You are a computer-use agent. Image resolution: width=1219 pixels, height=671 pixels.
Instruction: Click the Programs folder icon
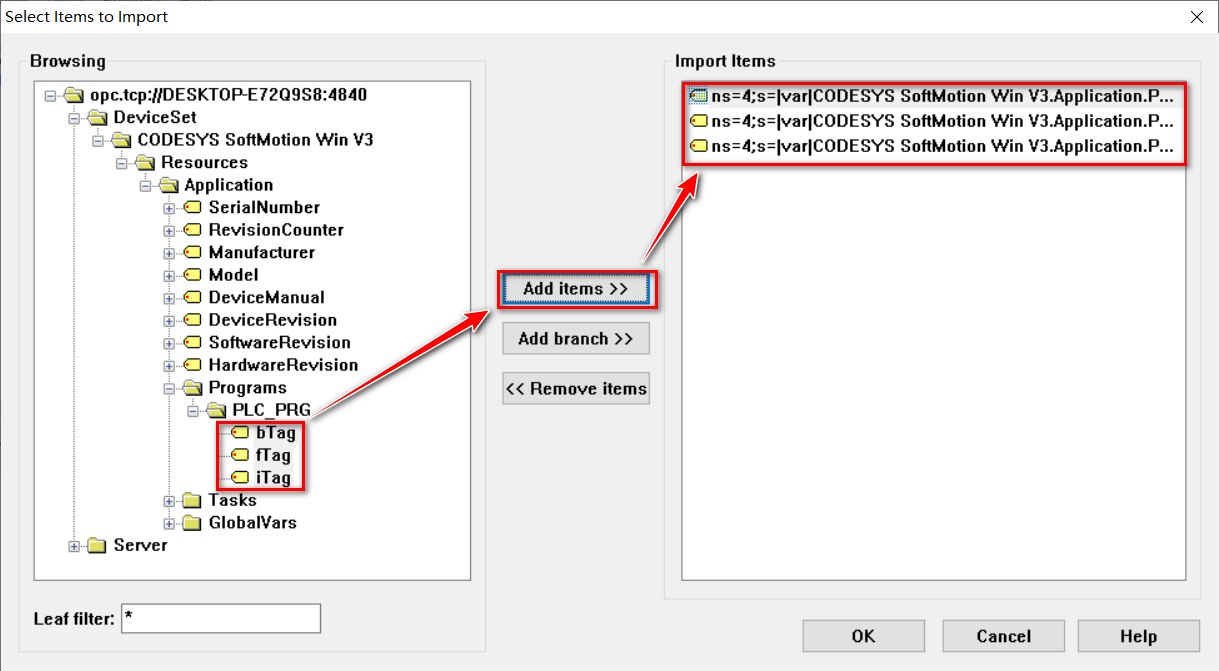pos(193,388)
